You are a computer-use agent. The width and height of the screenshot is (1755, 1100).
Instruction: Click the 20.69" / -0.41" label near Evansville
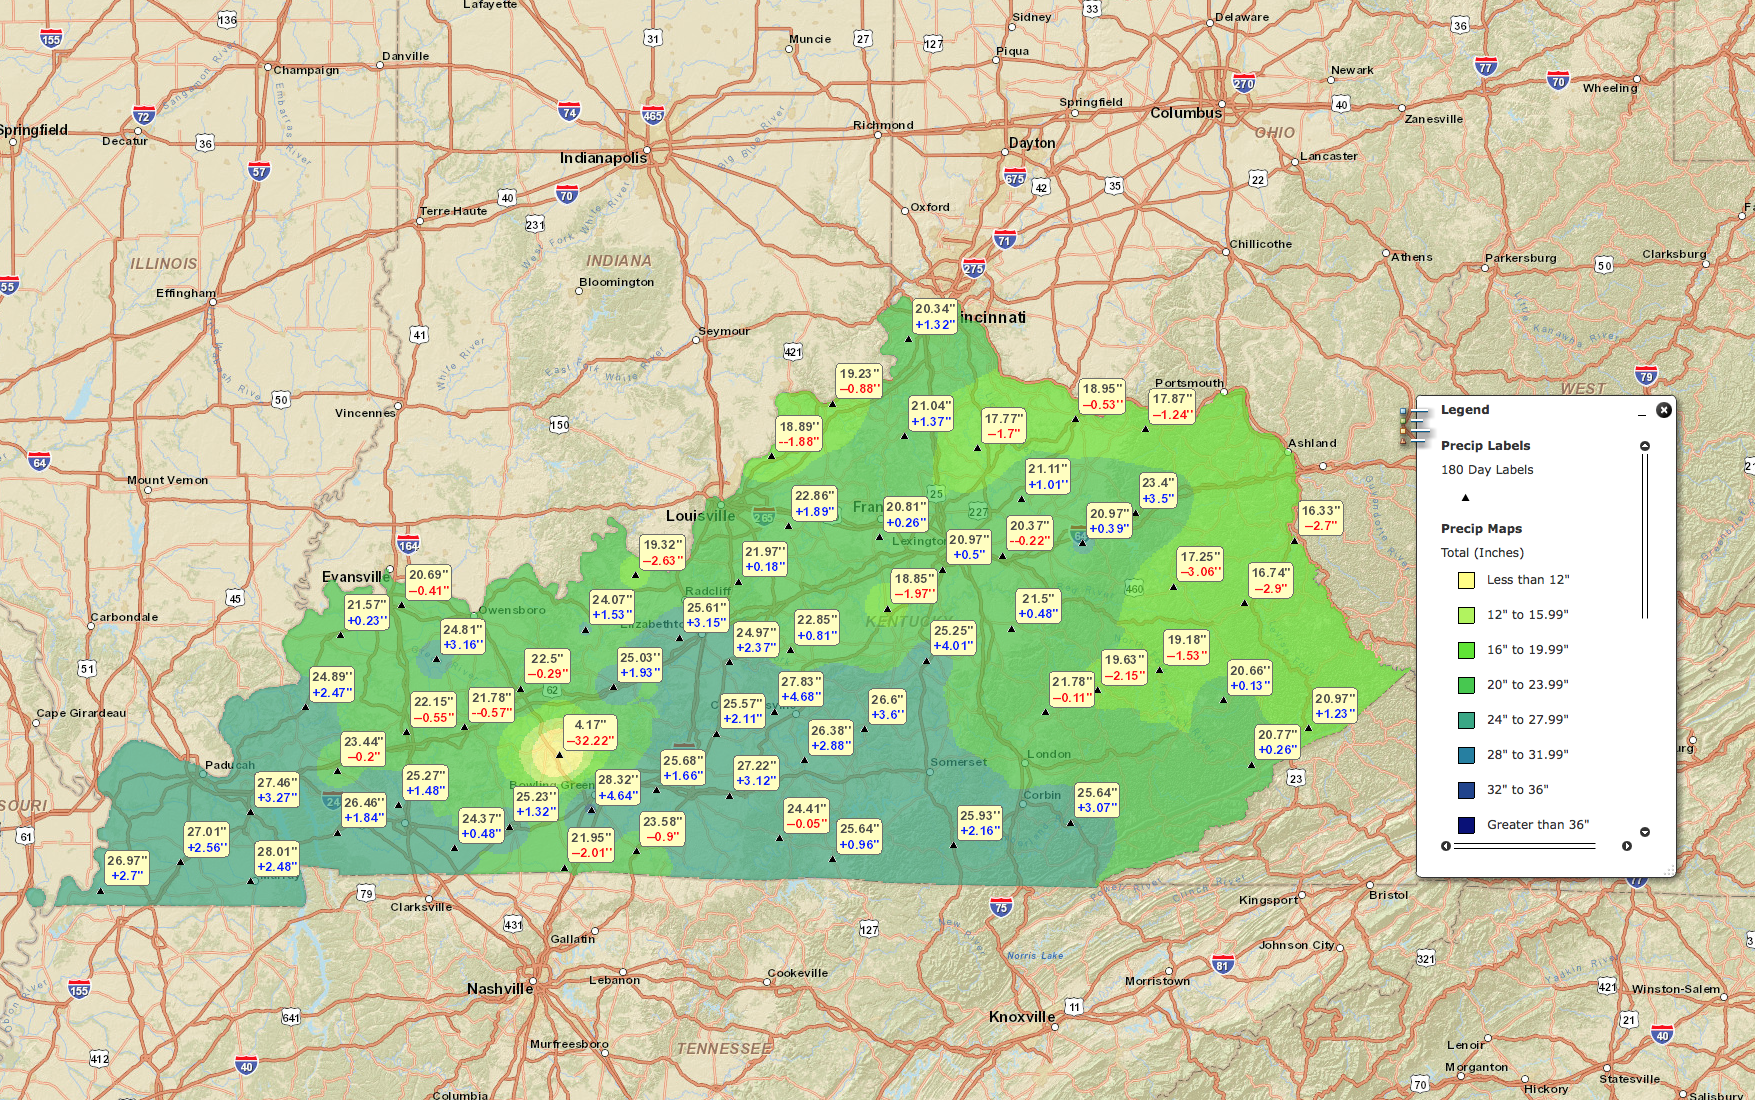coord(429,583)
